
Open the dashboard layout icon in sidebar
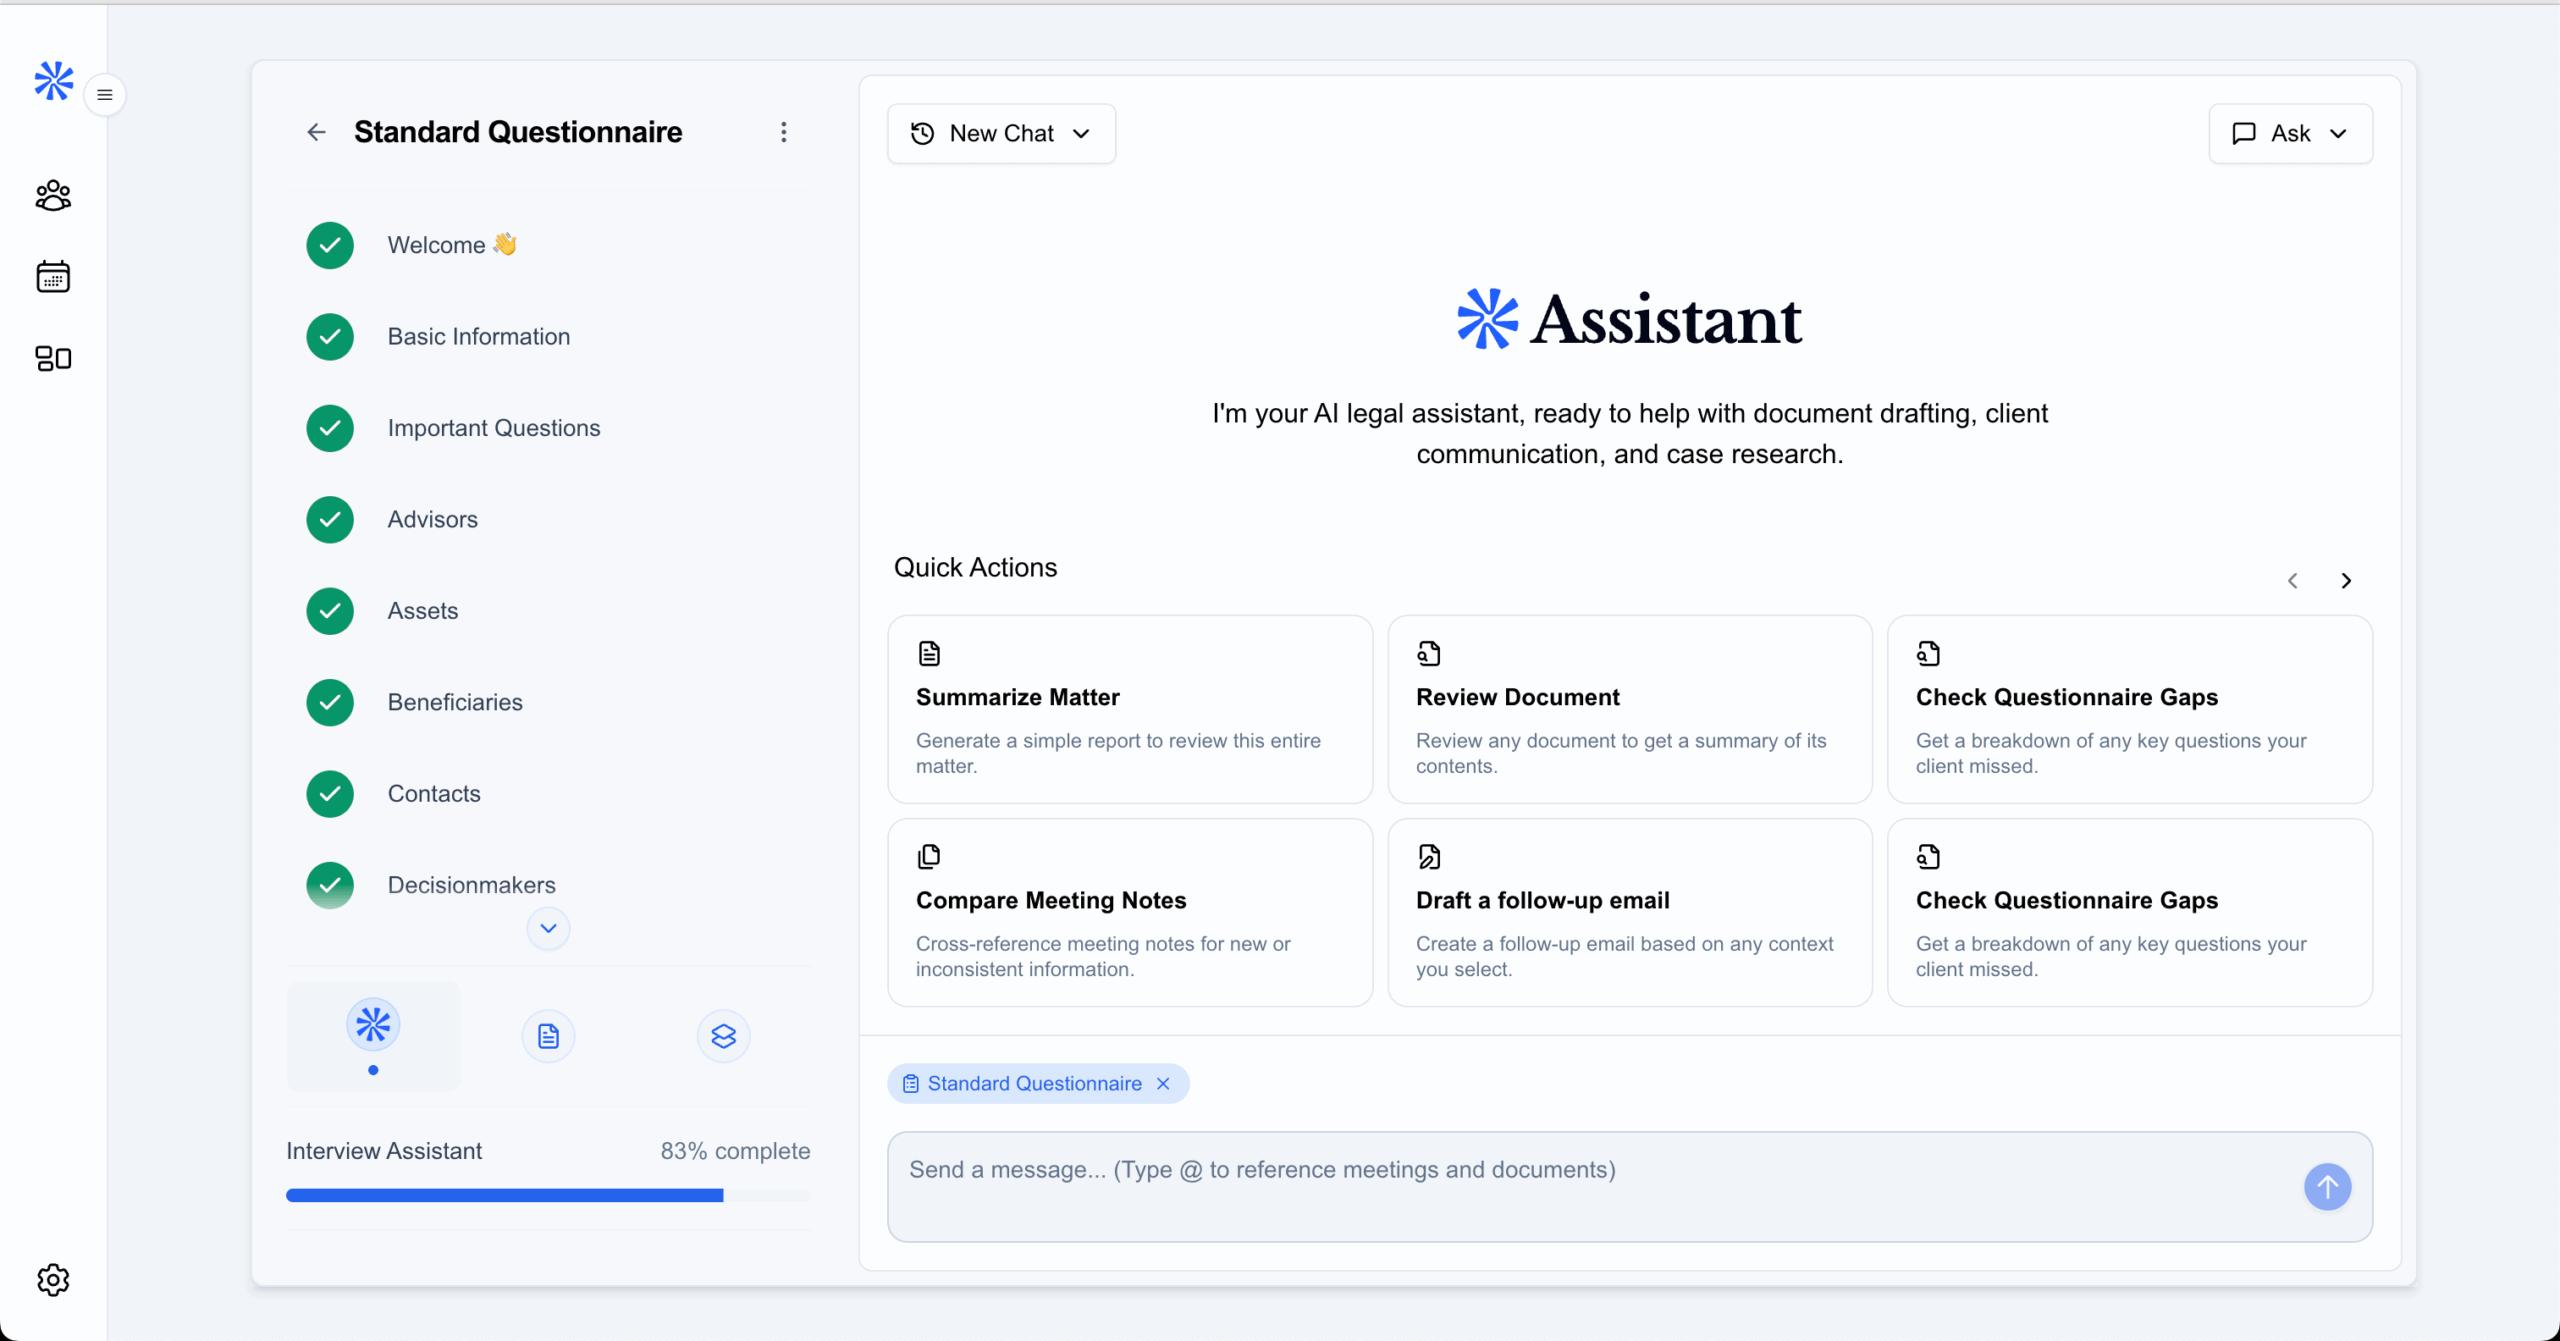tap(53, 358)
